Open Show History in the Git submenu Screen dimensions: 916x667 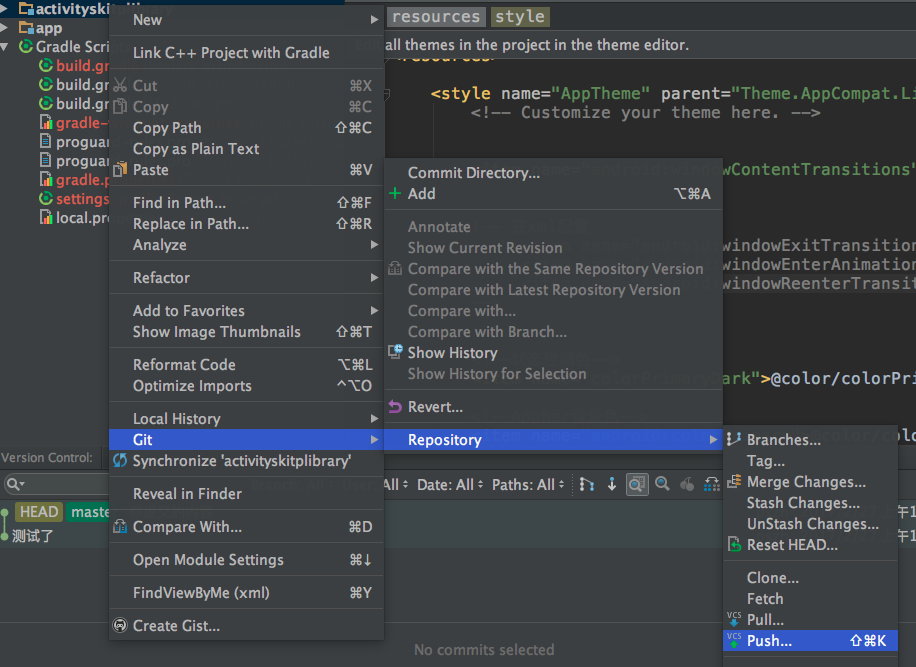[553, 353]
